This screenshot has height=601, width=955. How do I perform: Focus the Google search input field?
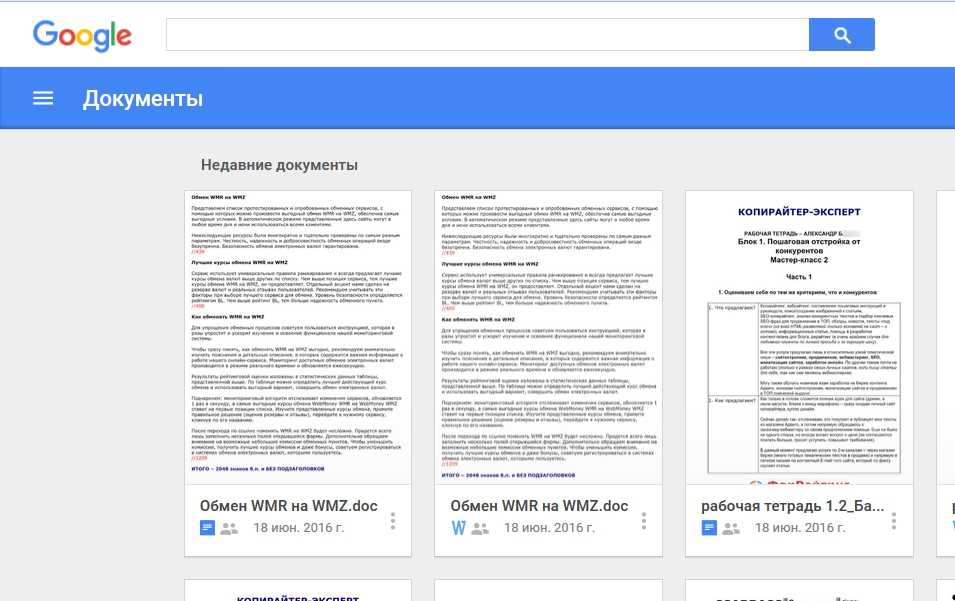[487, 35]
